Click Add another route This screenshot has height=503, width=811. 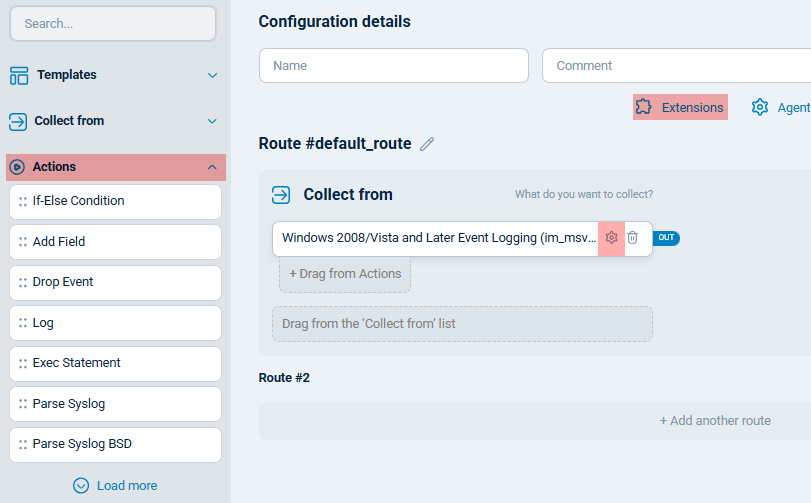[x=715, y=421]
